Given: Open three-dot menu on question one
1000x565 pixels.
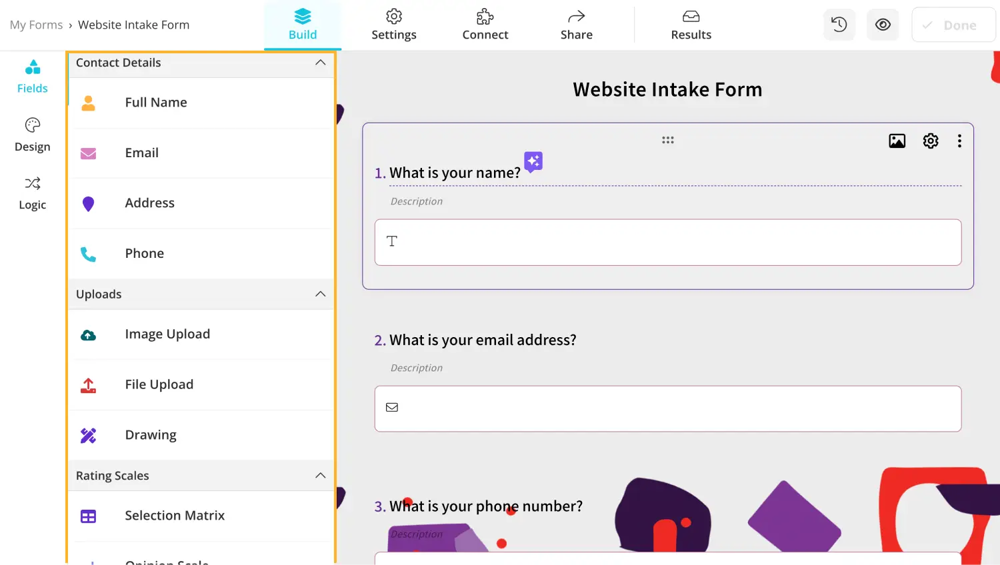Looking at the screenshot, I should [959, 141].
